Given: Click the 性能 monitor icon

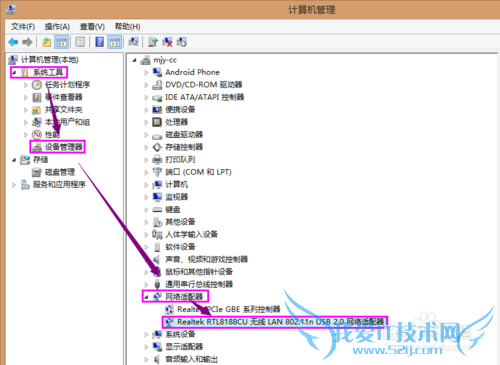Looking at the screenshot, I should click(37, 135).
